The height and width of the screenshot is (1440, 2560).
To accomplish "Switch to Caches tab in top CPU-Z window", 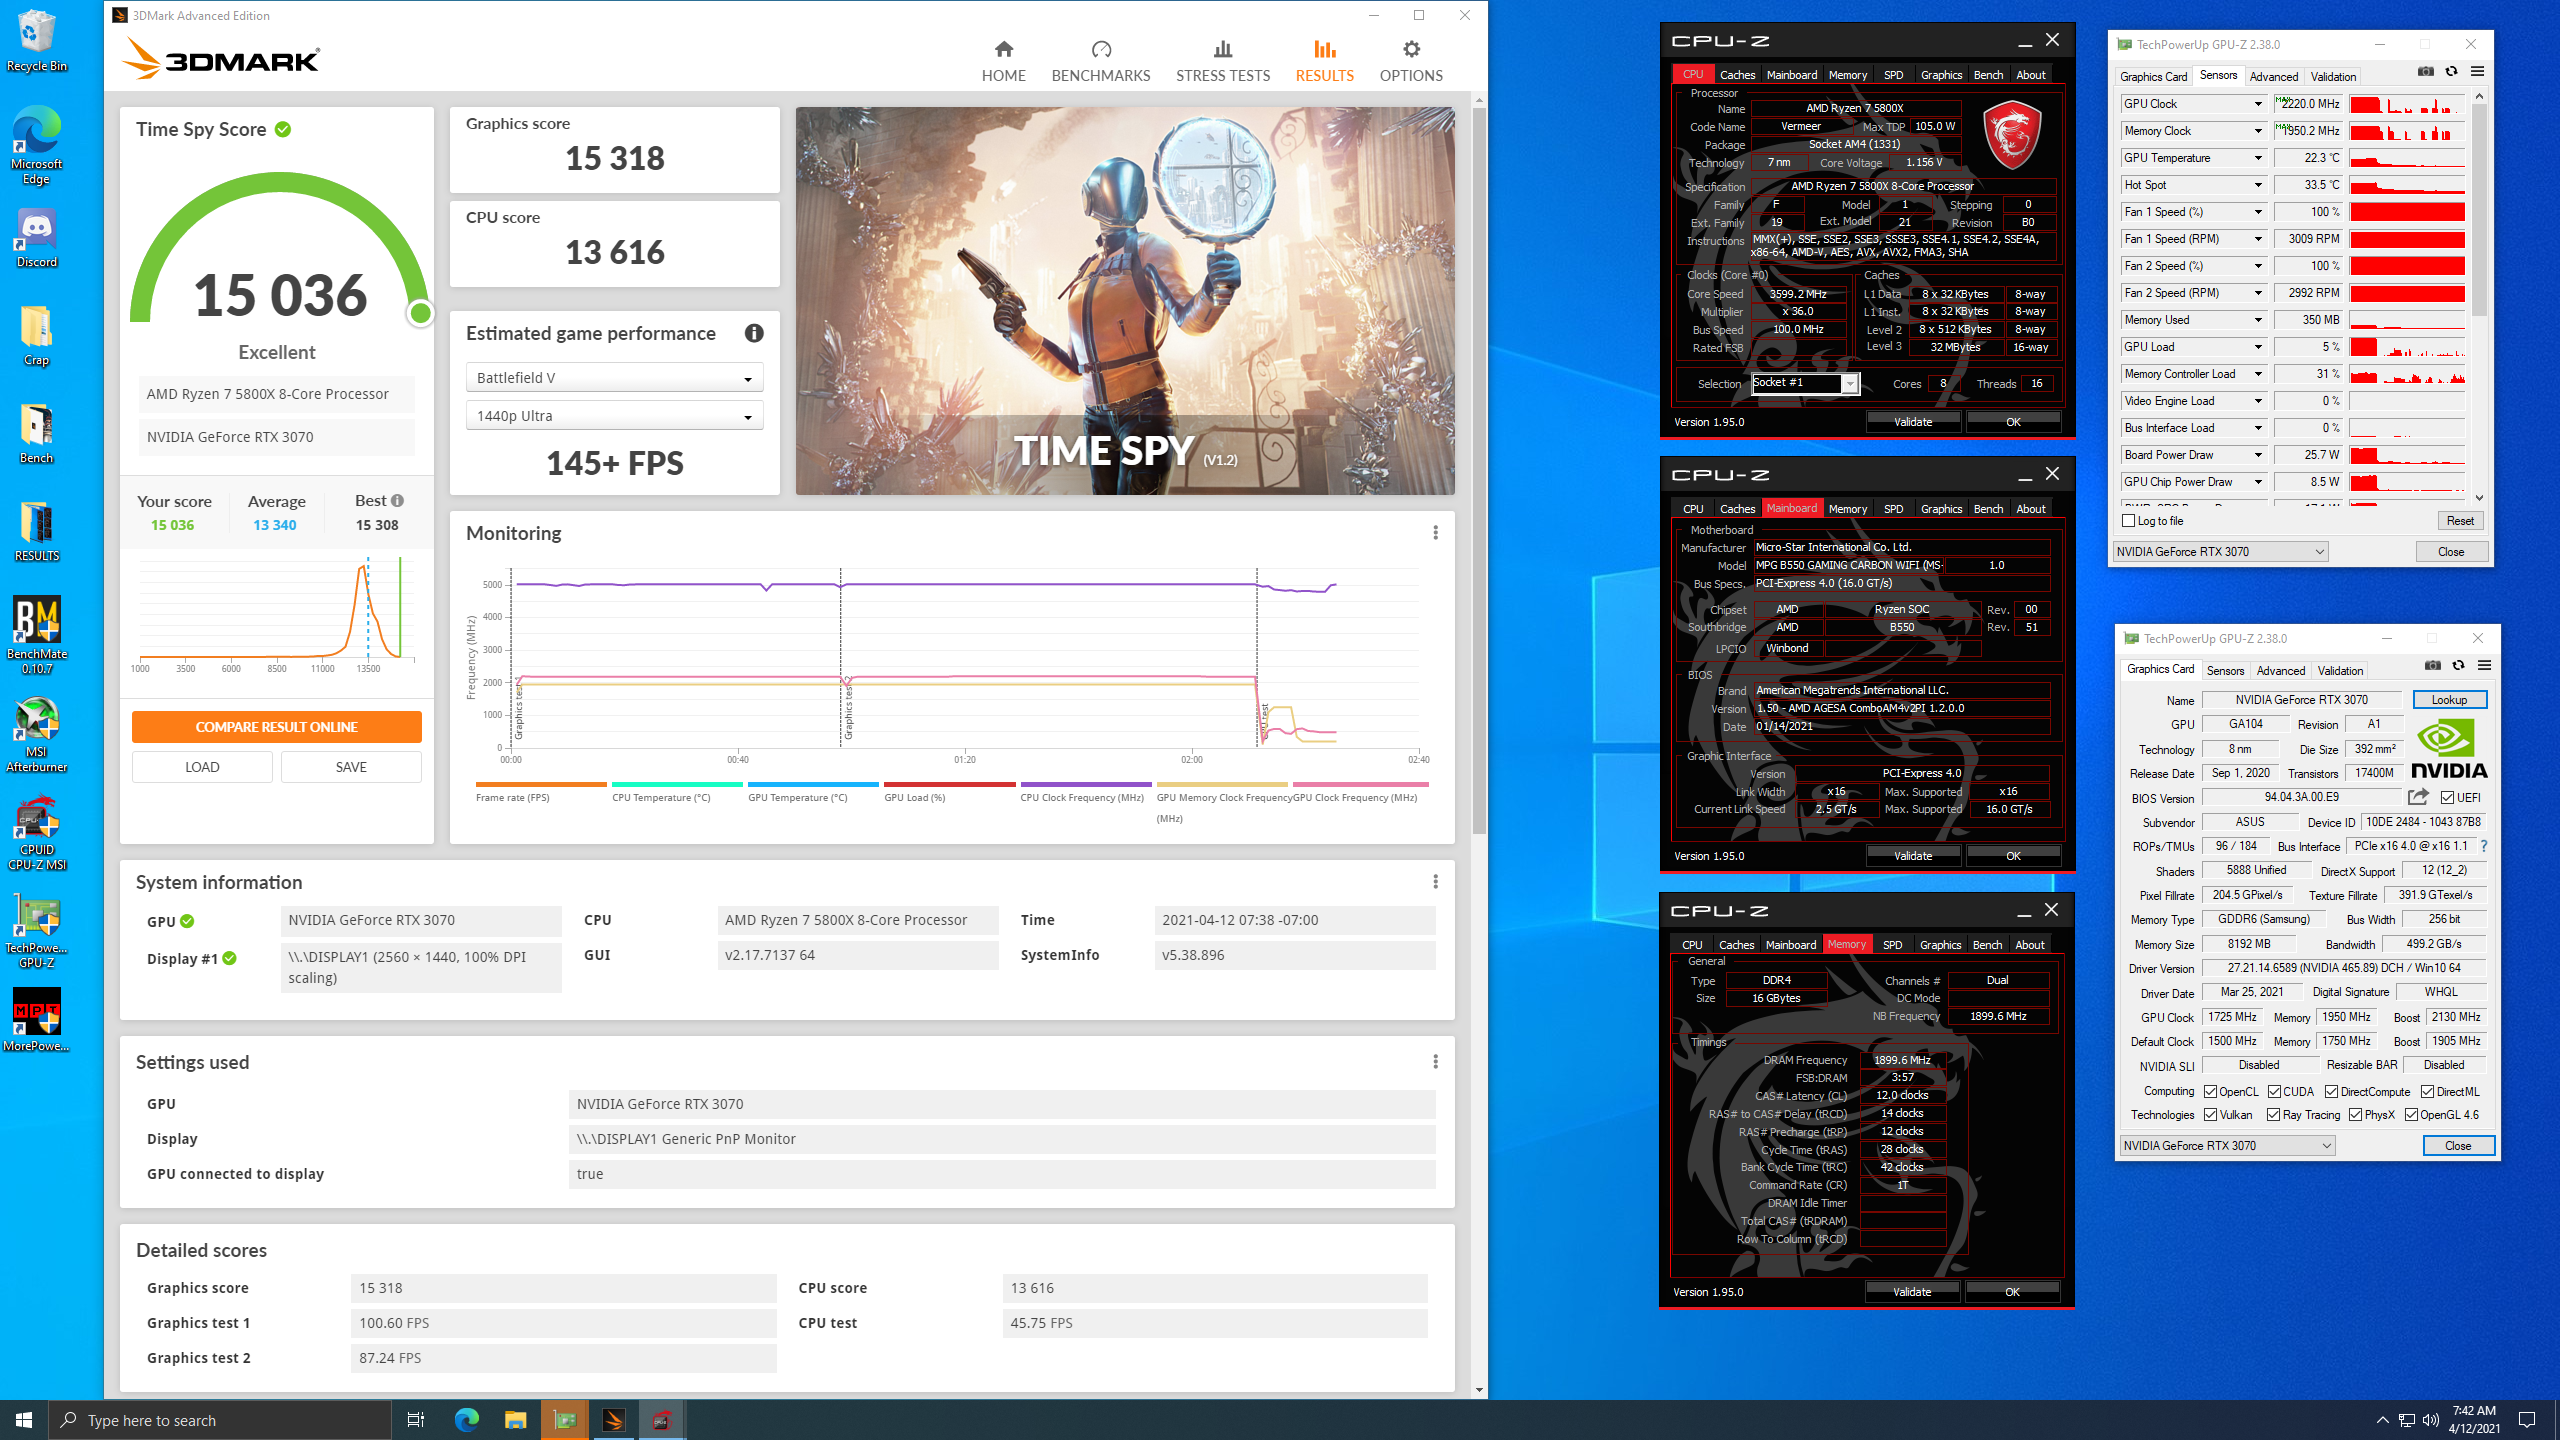I will pos(1737,75).
